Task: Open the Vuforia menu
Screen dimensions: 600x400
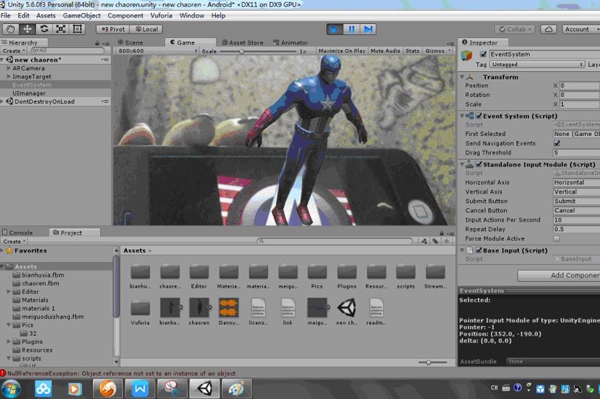Action: click(x=161, y=16)
